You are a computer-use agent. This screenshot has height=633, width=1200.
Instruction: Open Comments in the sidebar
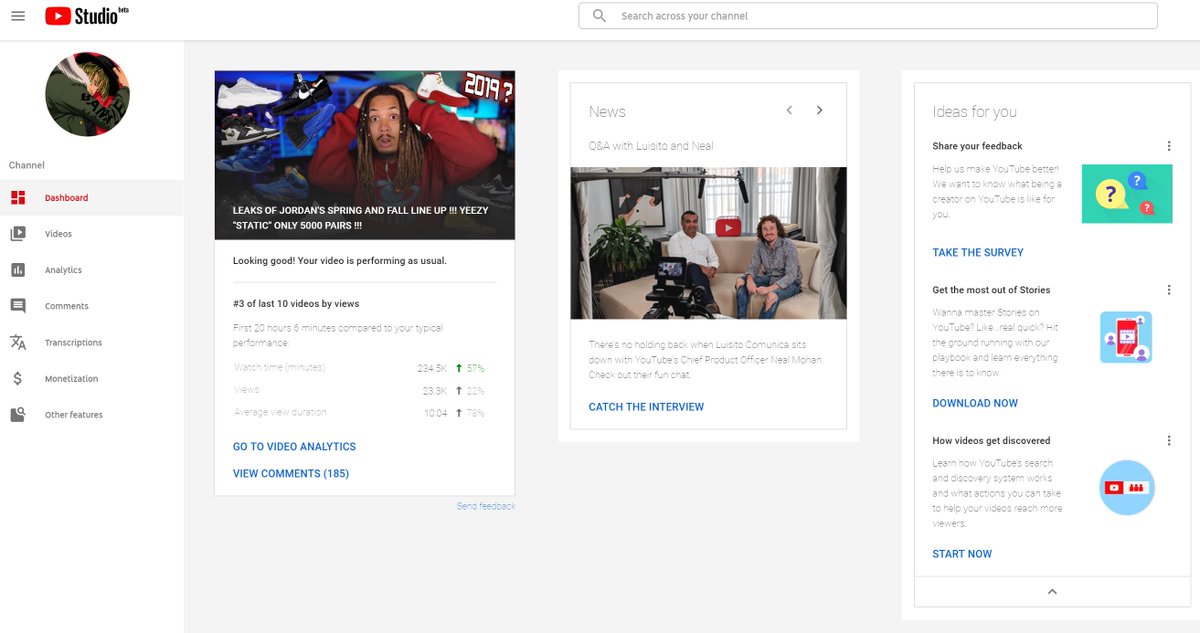click(91, 306)
